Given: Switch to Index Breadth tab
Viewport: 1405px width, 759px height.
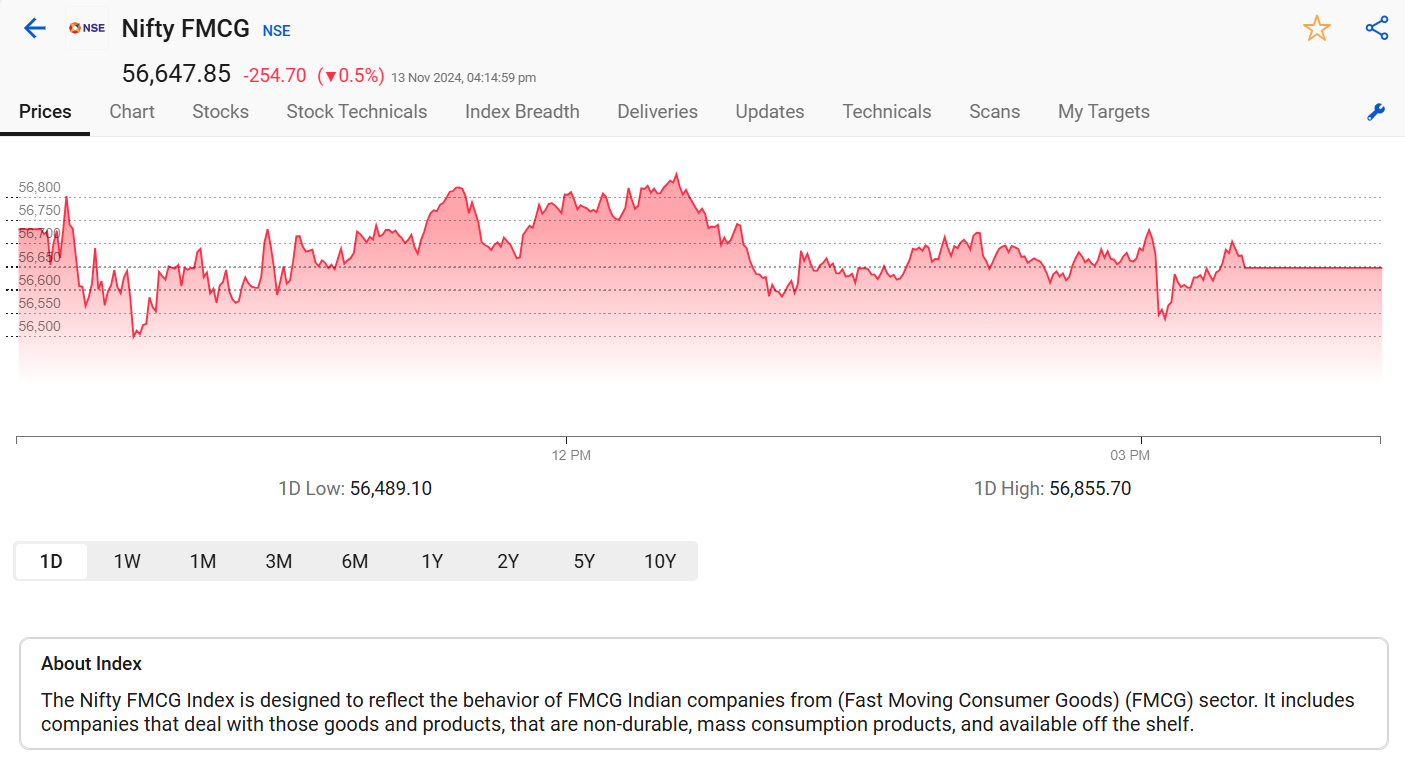Looking at the screenshot, I should [522, 112].
